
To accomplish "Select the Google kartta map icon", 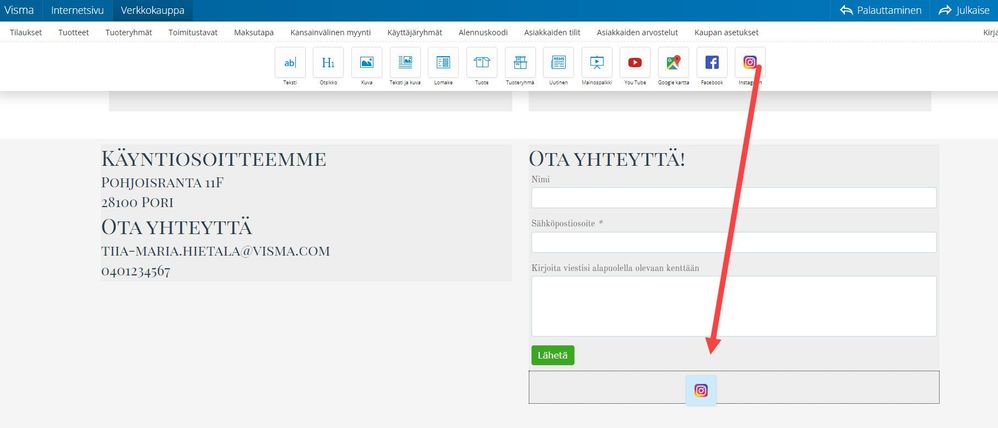I will [673, 62].
